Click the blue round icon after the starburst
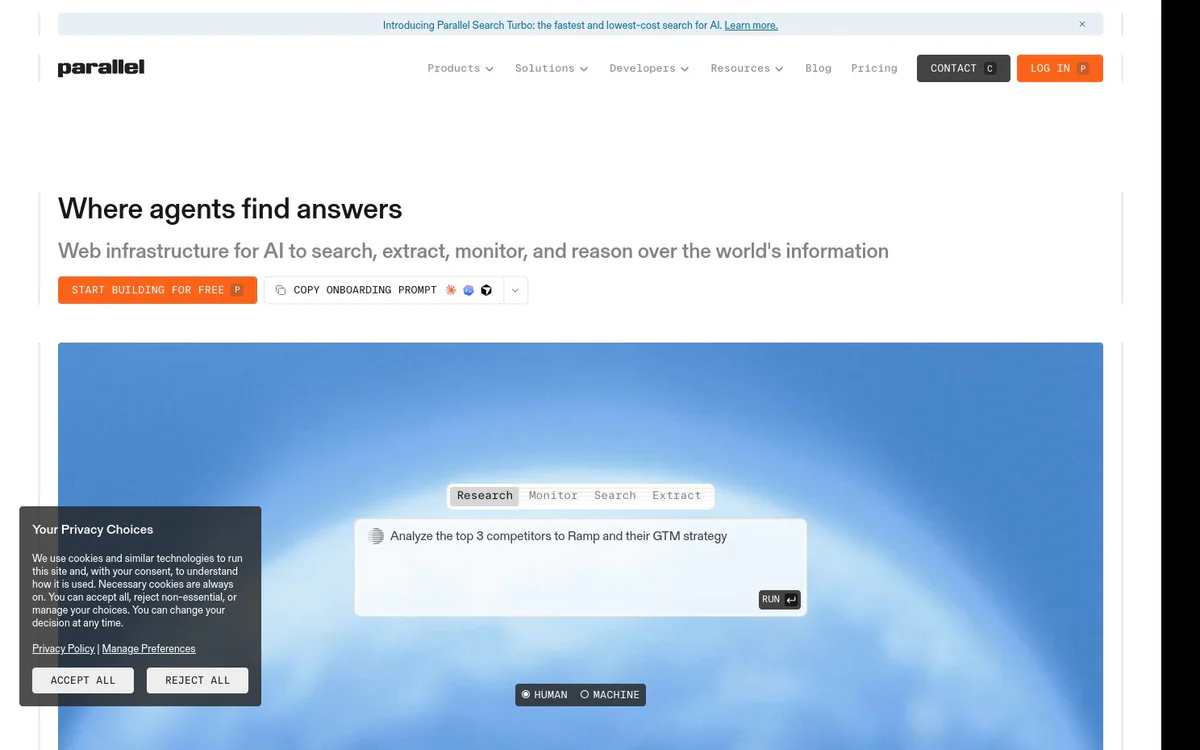 tap(468, 290)
